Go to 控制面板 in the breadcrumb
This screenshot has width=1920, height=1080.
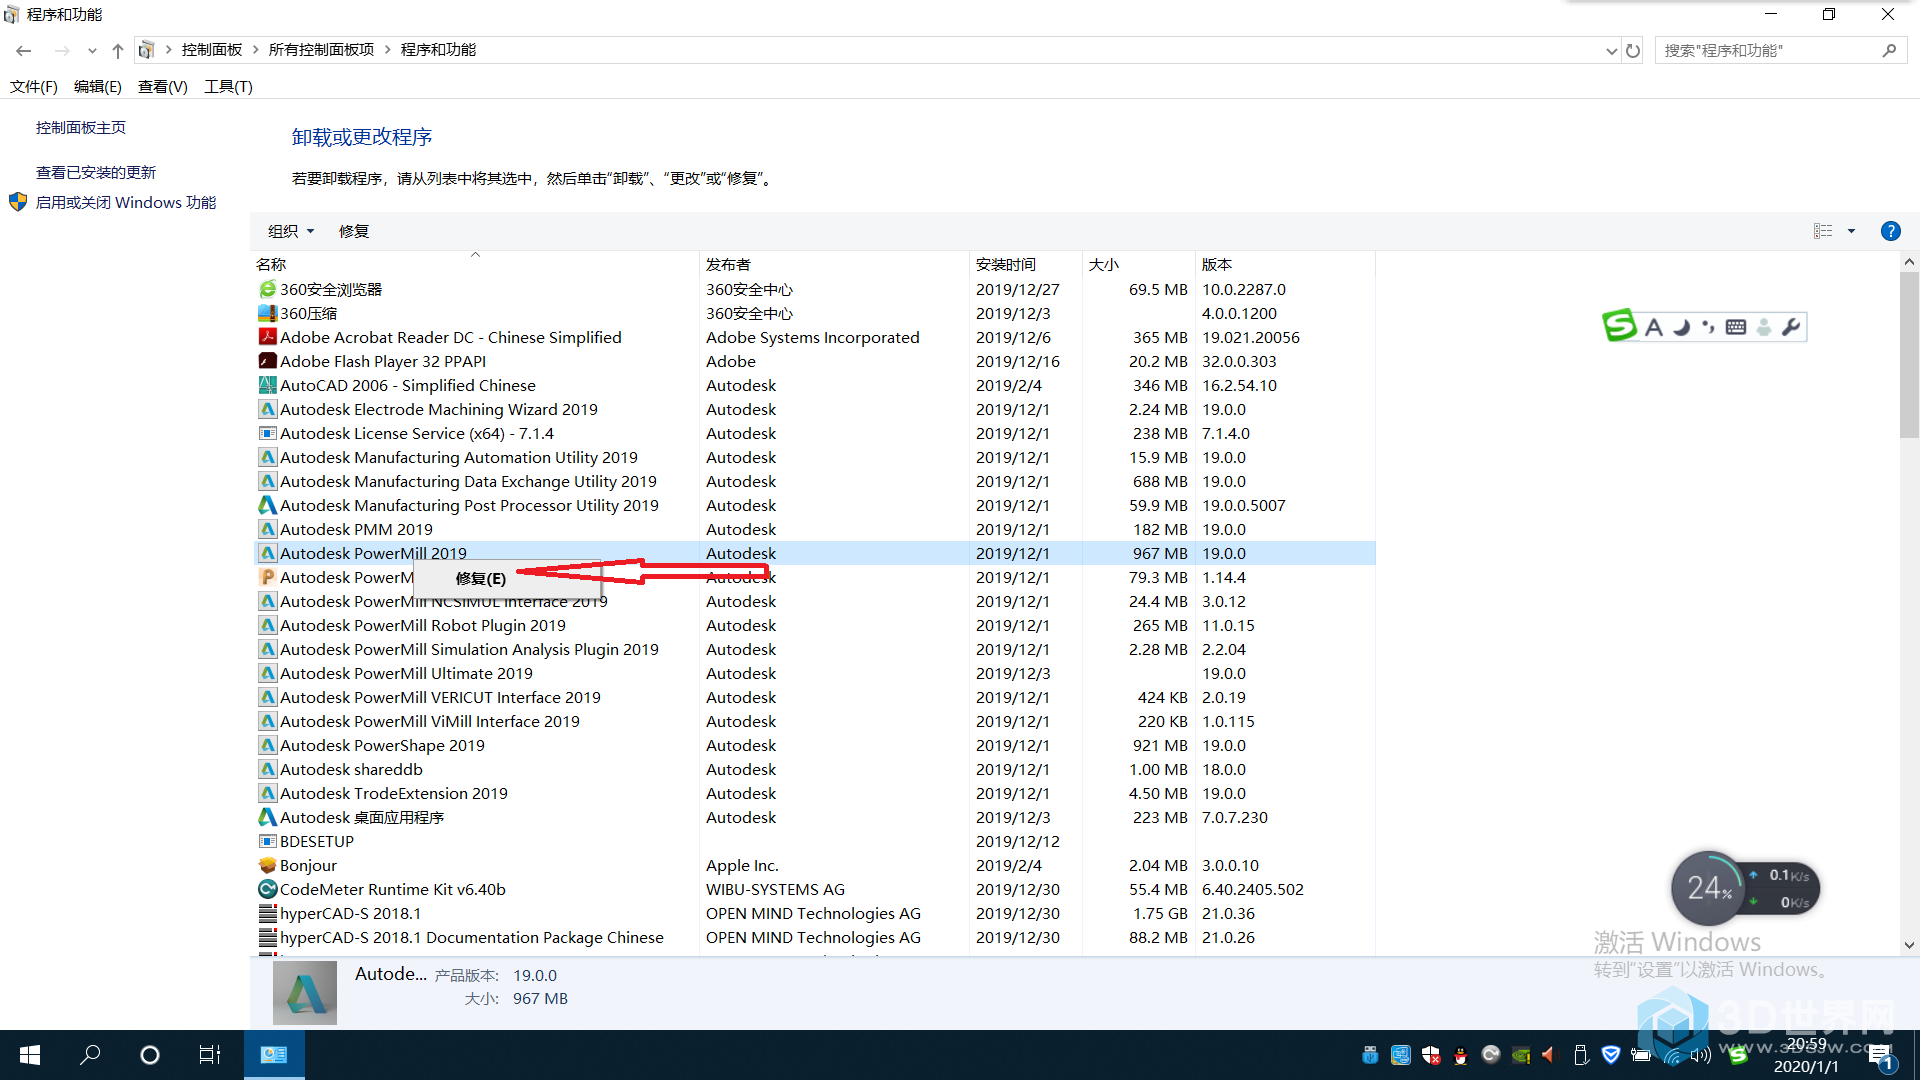click(212, 50)
